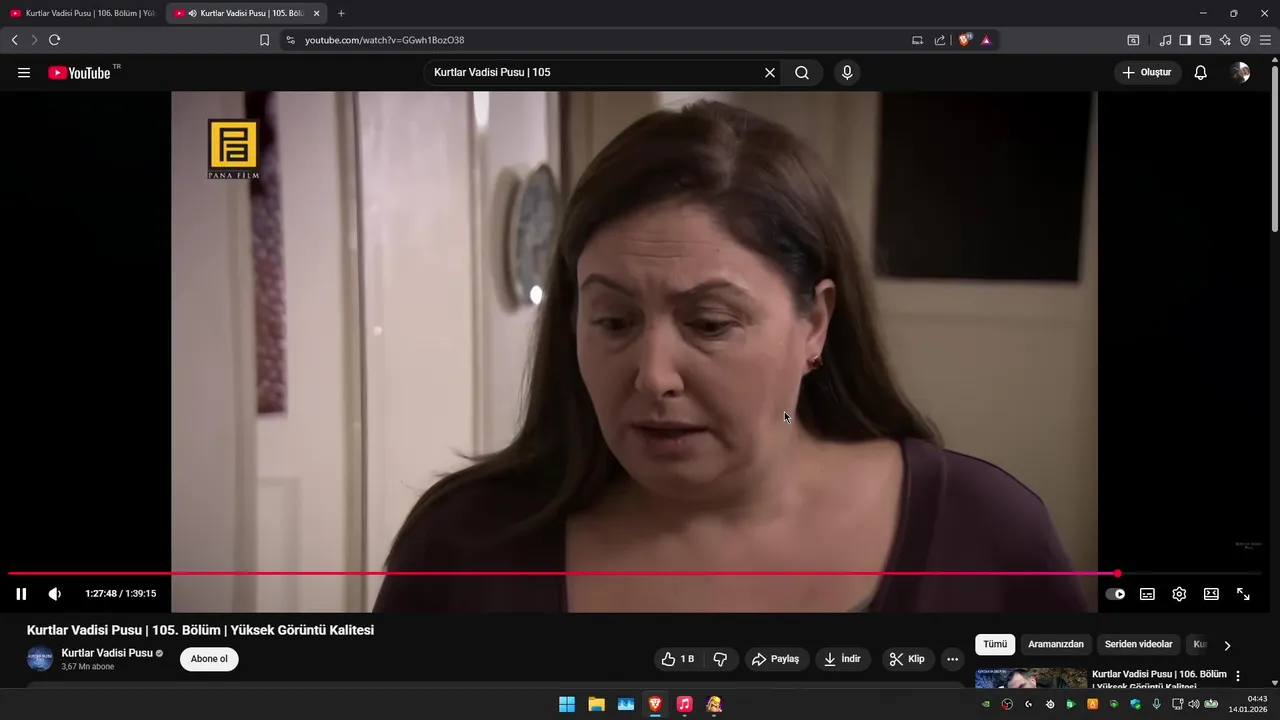1280x720 pixels.
Task: Open a new browser tab
Action: [341, 13]
